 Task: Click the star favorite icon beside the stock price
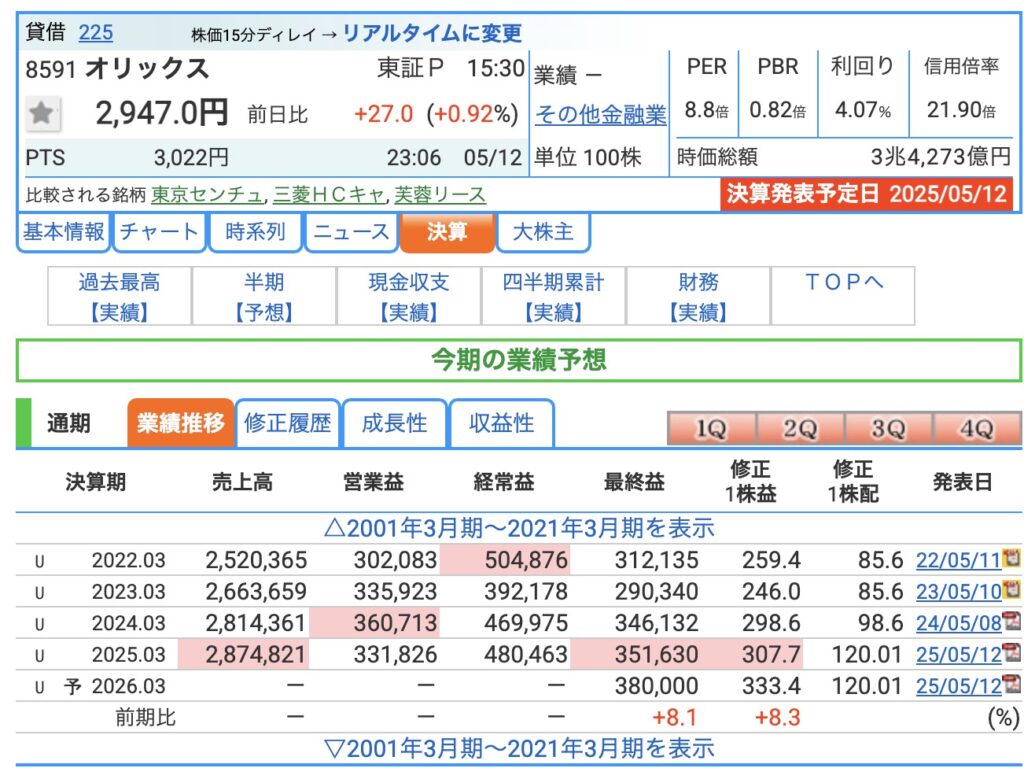click(42, 114)
